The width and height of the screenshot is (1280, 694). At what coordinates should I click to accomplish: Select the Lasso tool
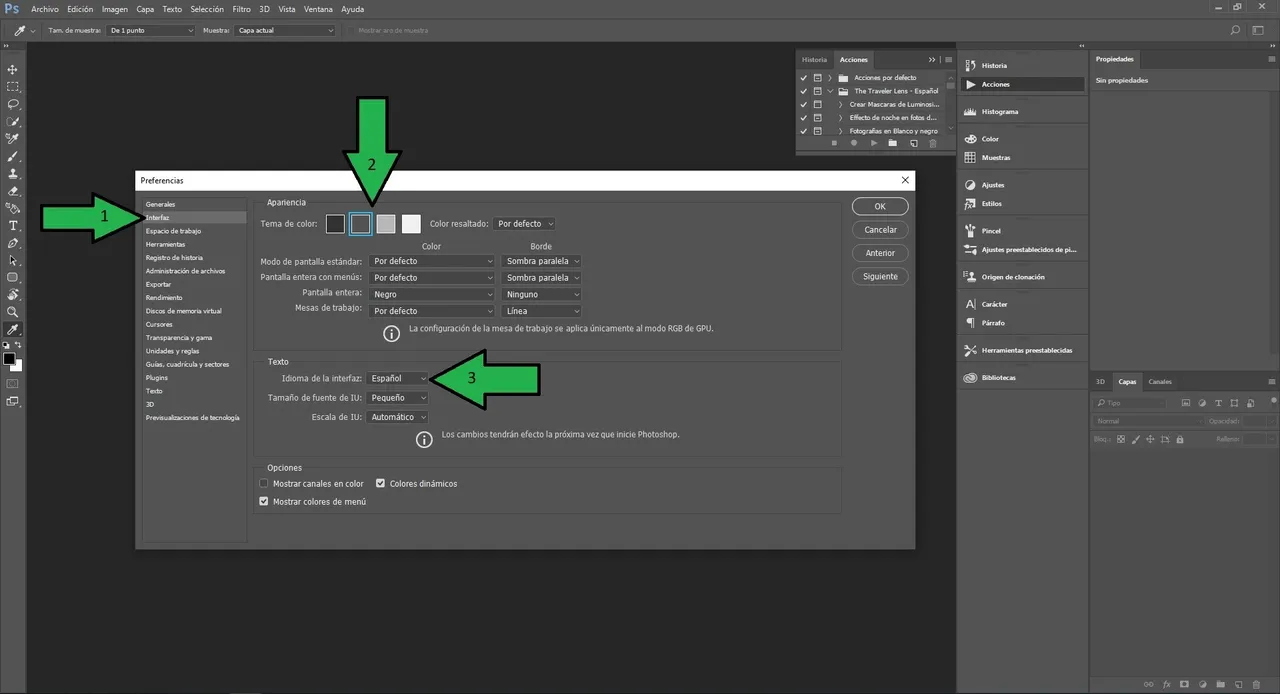(x=13, y=104)
